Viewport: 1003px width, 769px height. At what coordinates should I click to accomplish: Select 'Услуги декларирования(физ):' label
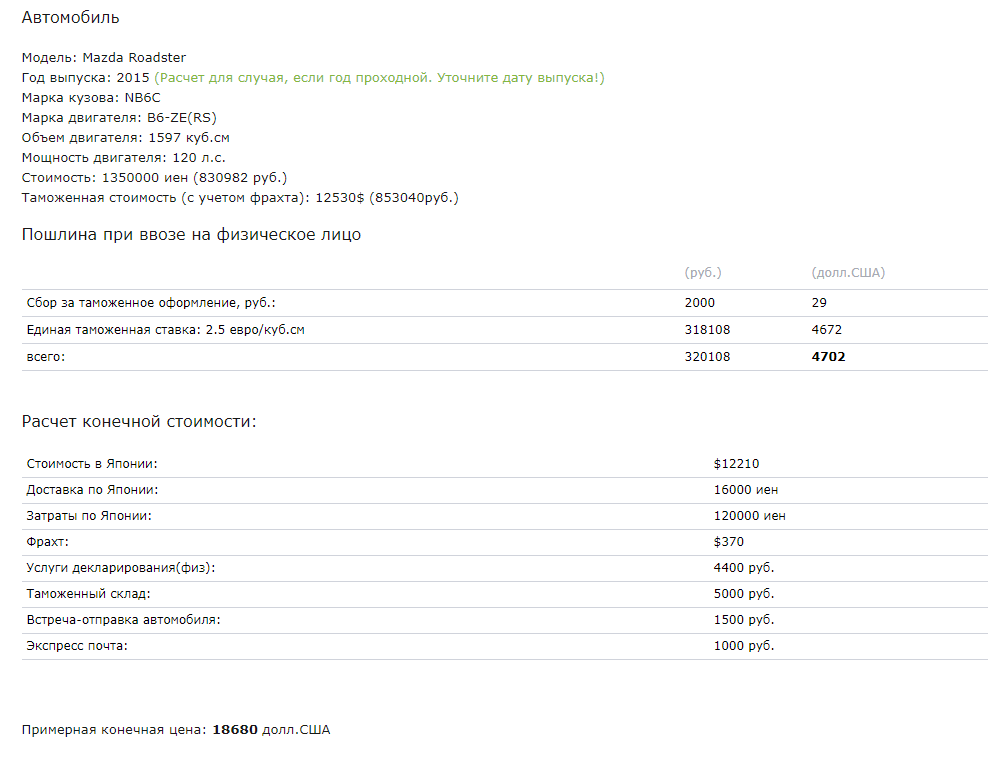[x=121, y=568]
